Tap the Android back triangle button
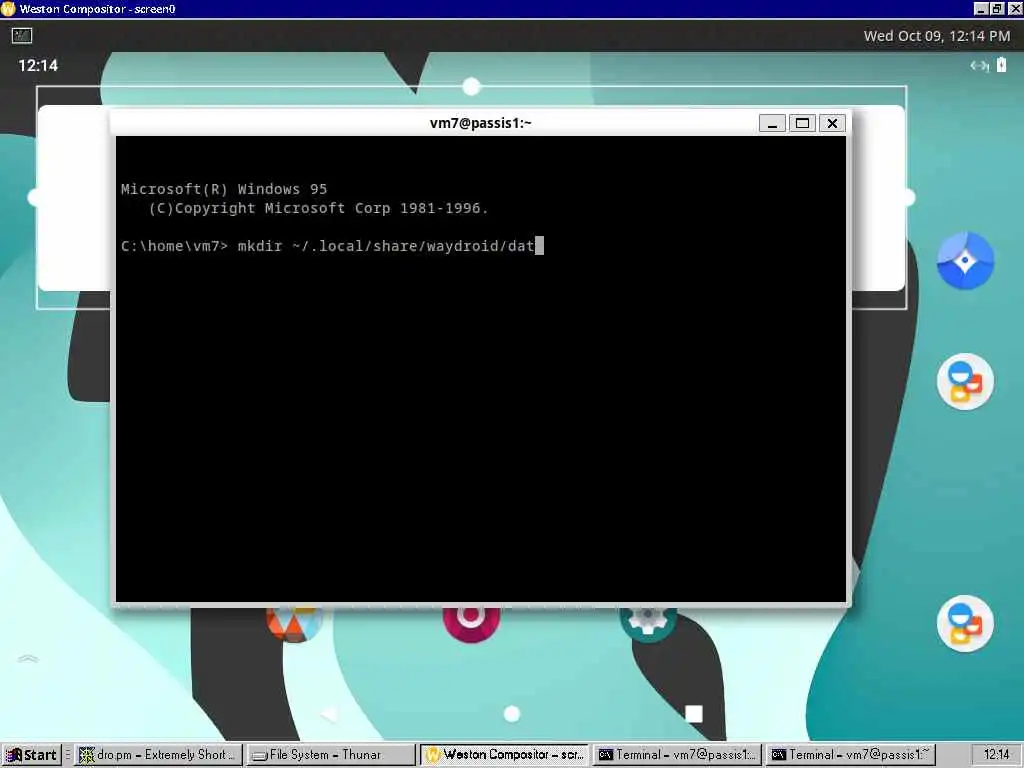Screen dimensions: 1024x768 tap(330, 714)
